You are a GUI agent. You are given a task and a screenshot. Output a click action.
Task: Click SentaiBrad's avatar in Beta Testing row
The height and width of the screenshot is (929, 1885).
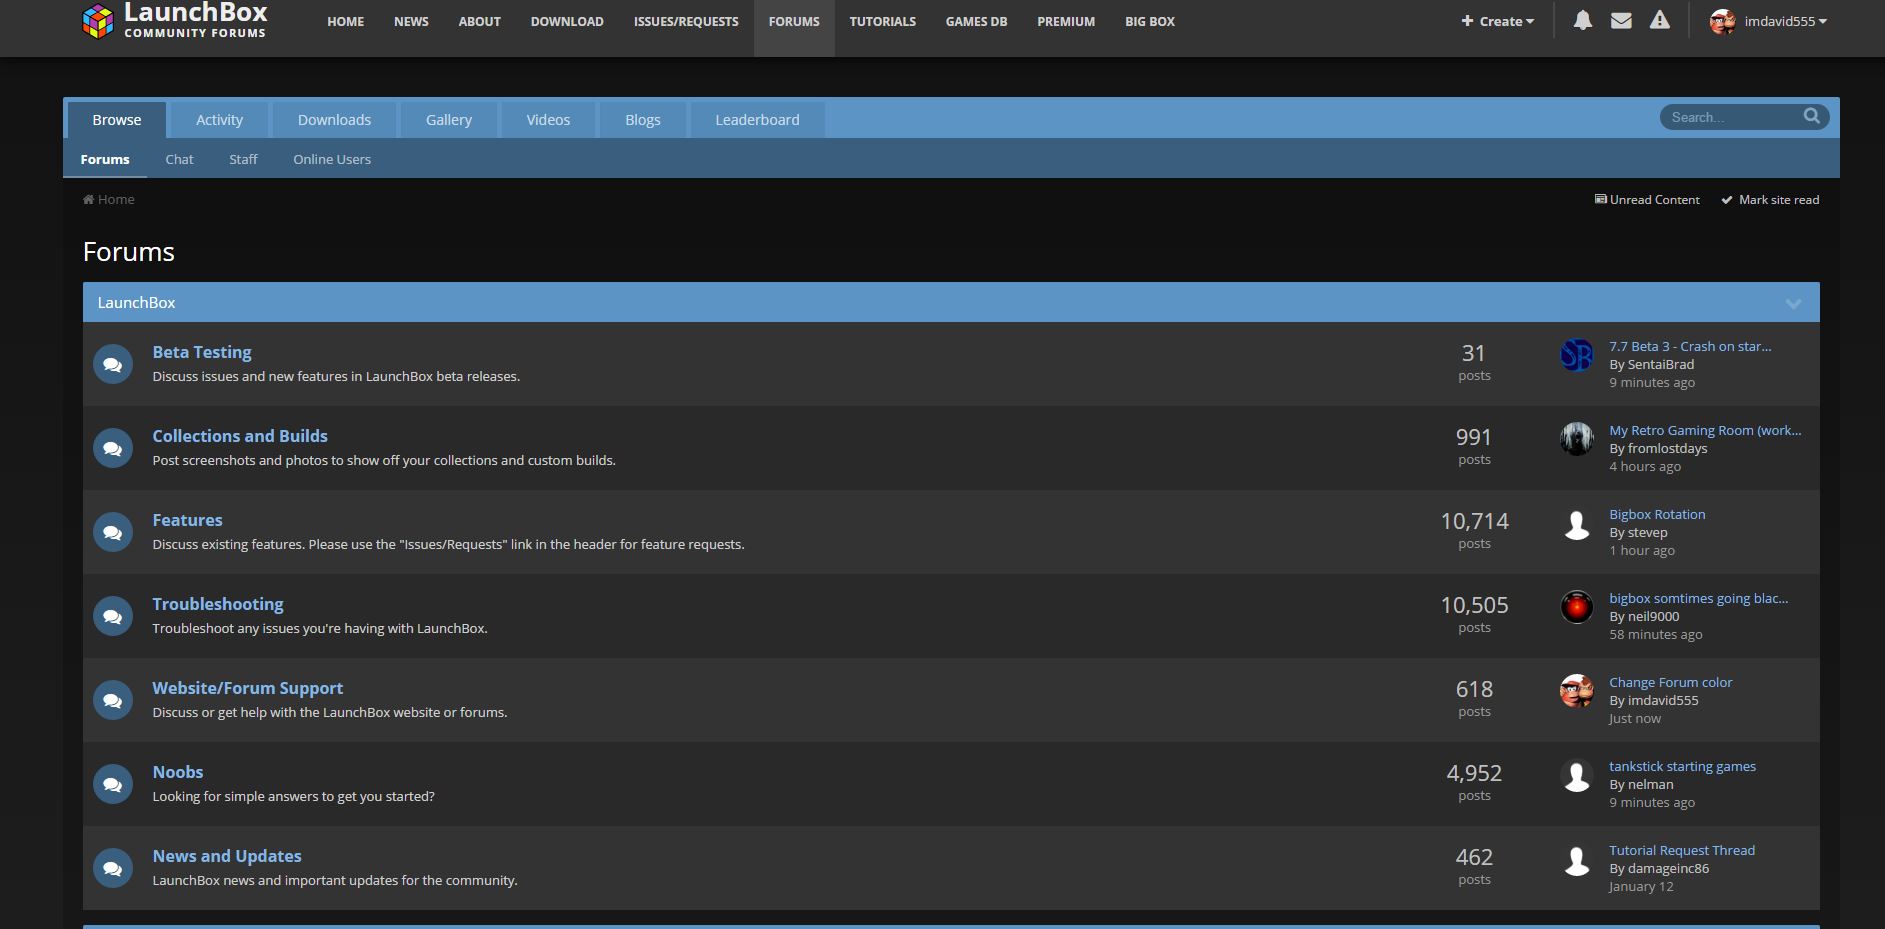pos(1576,355)
